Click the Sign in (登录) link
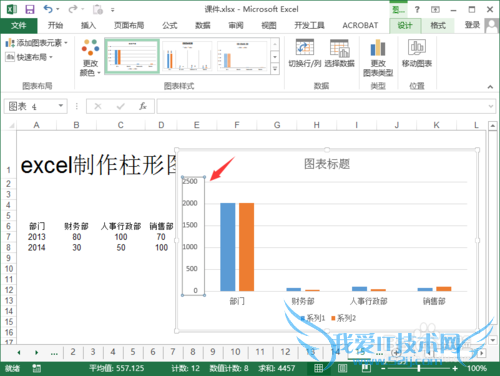This screenshot has height=376, width=500. point(472,25)
